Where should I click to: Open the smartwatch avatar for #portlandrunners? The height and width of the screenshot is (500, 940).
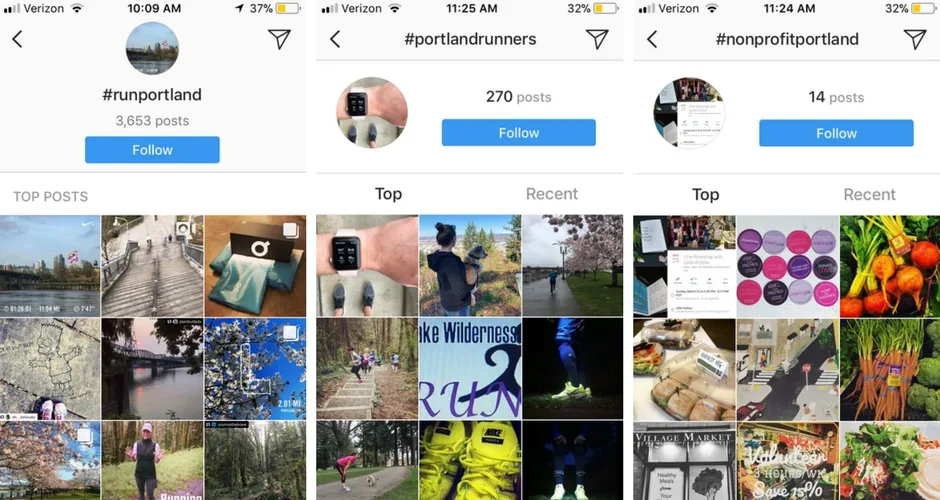pos(372,113)
